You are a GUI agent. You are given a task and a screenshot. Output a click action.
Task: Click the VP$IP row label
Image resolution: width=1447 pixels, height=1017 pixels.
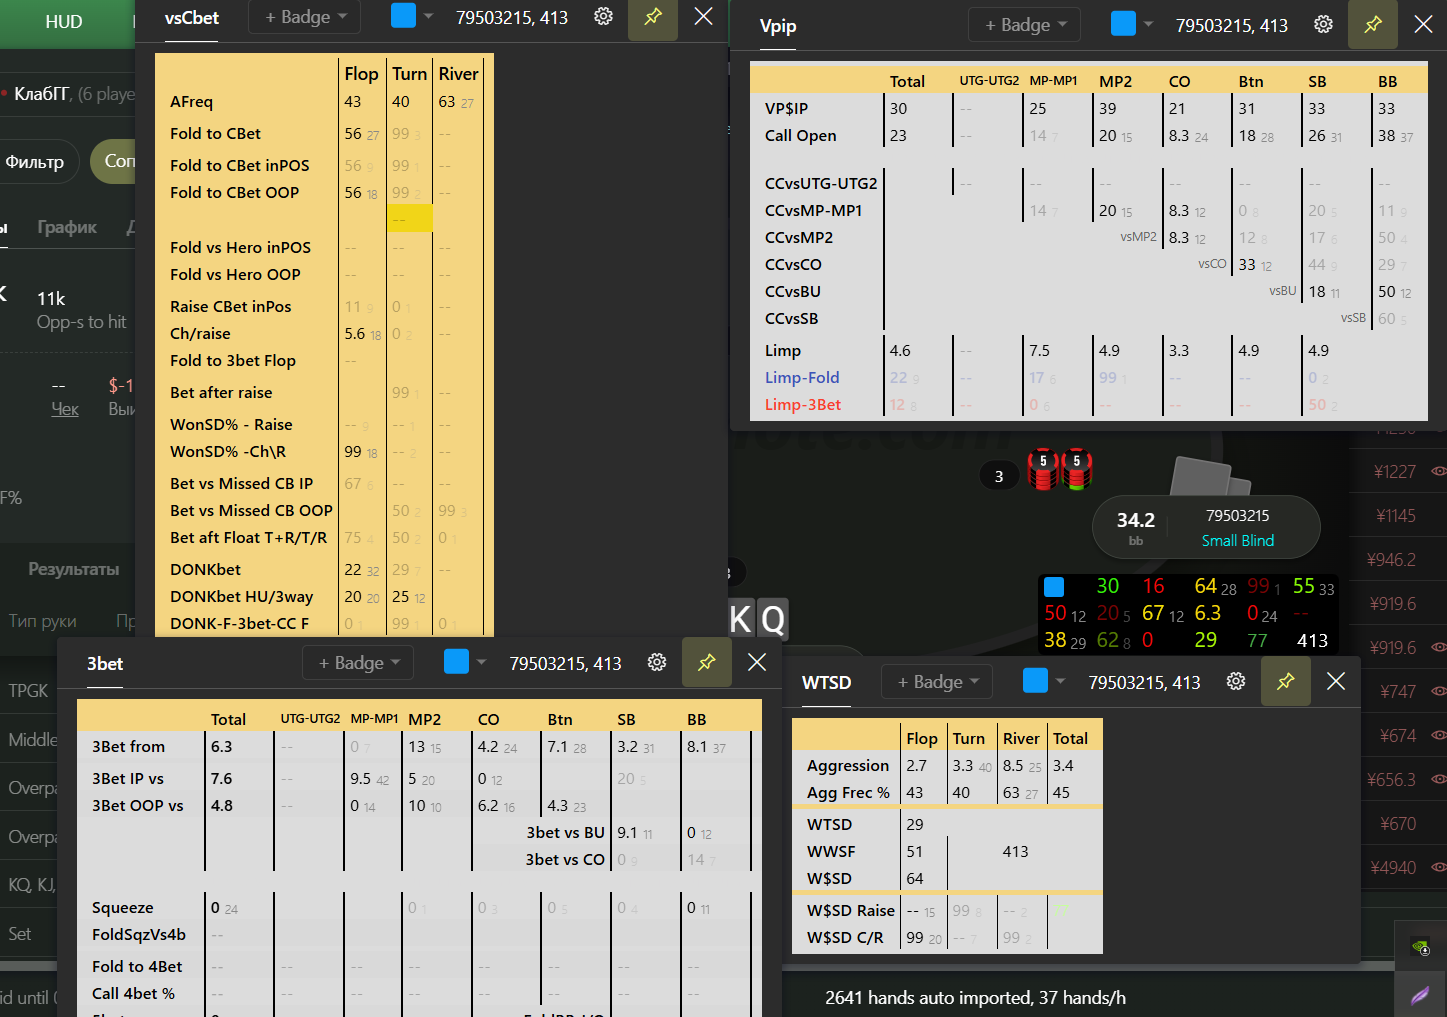(x=786, y=108)
